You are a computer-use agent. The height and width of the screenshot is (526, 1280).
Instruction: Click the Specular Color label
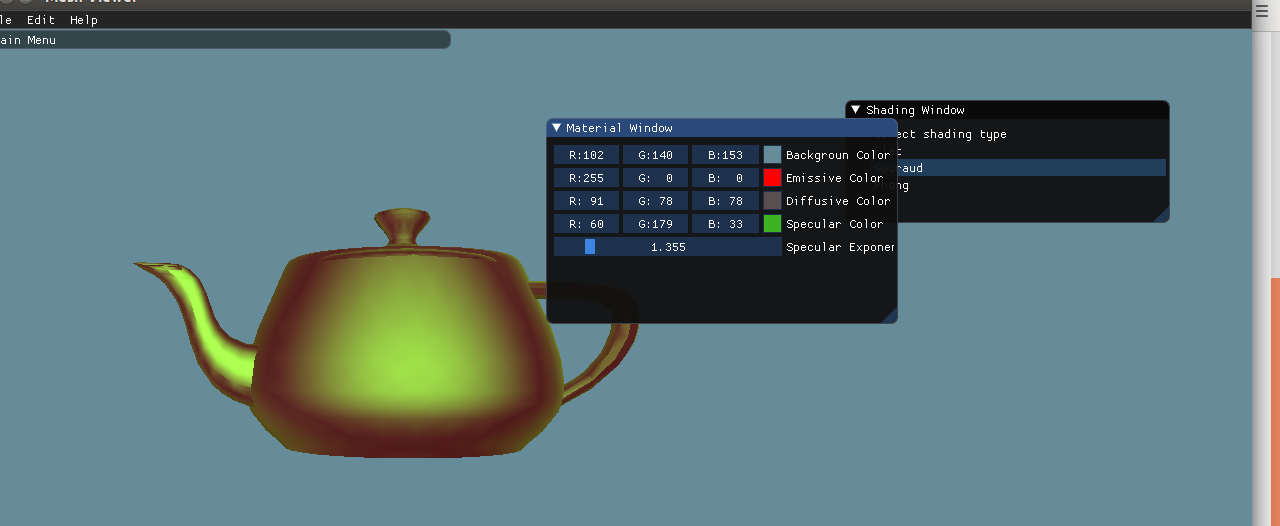(x=835, y=224)
